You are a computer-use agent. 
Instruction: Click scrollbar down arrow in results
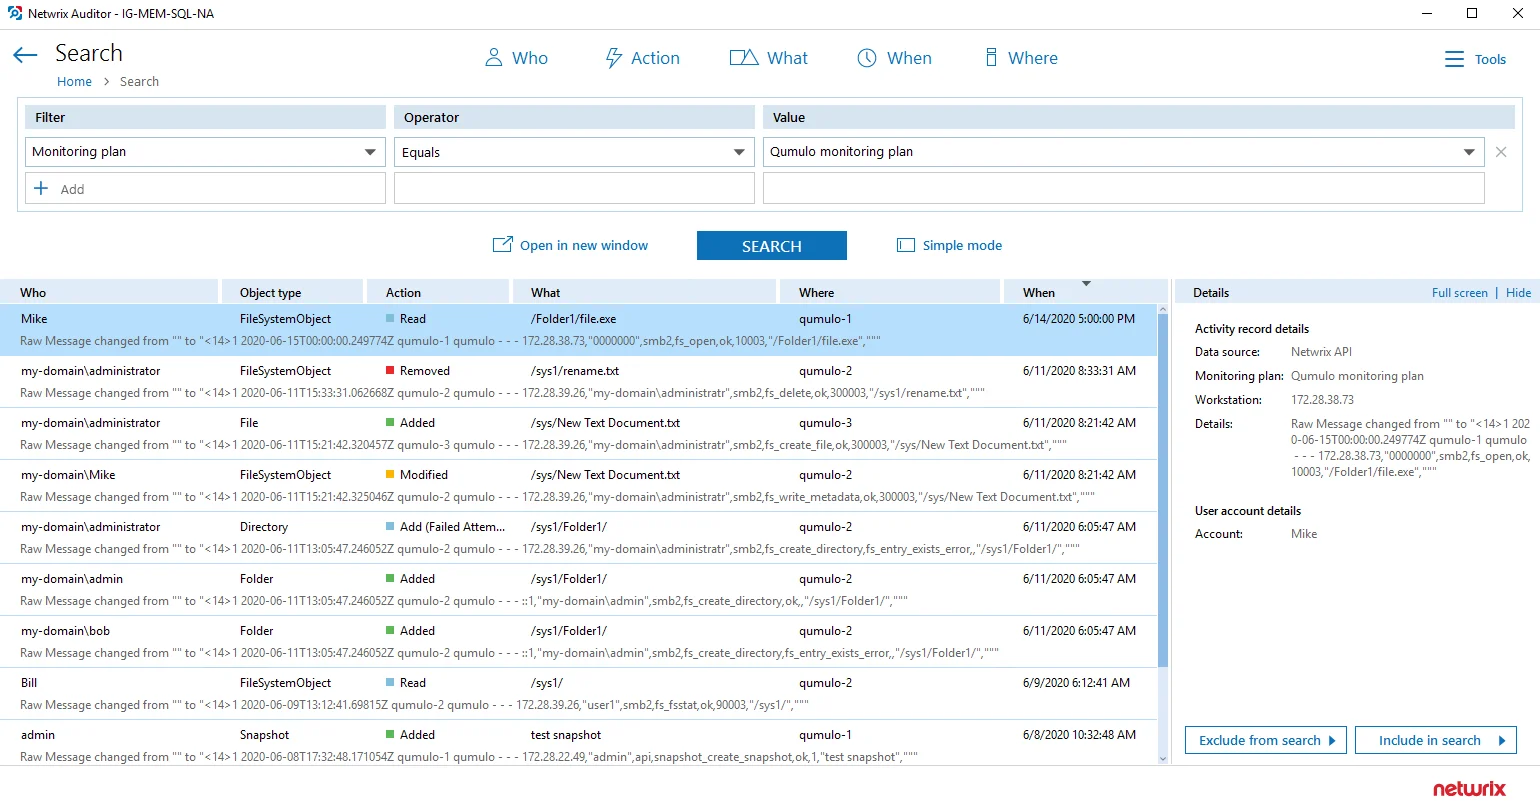coord(1162,759)
